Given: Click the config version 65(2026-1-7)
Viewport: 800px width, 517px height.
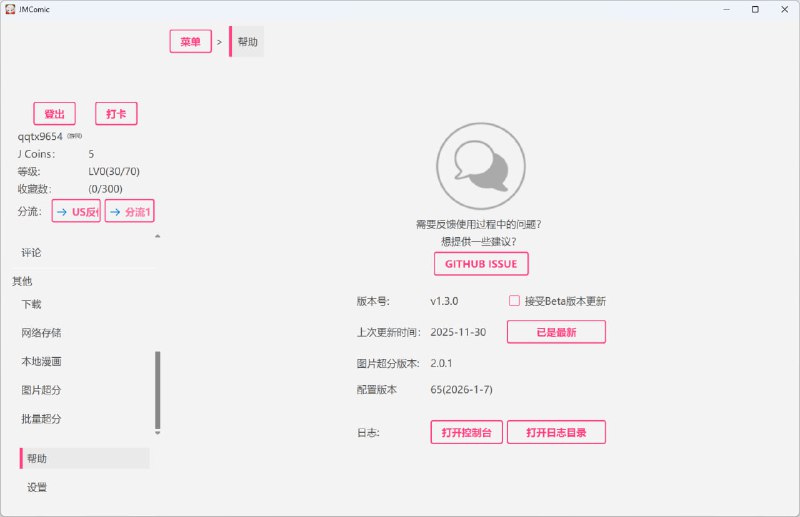Looking at the screenshot, I should pos(461,389).
